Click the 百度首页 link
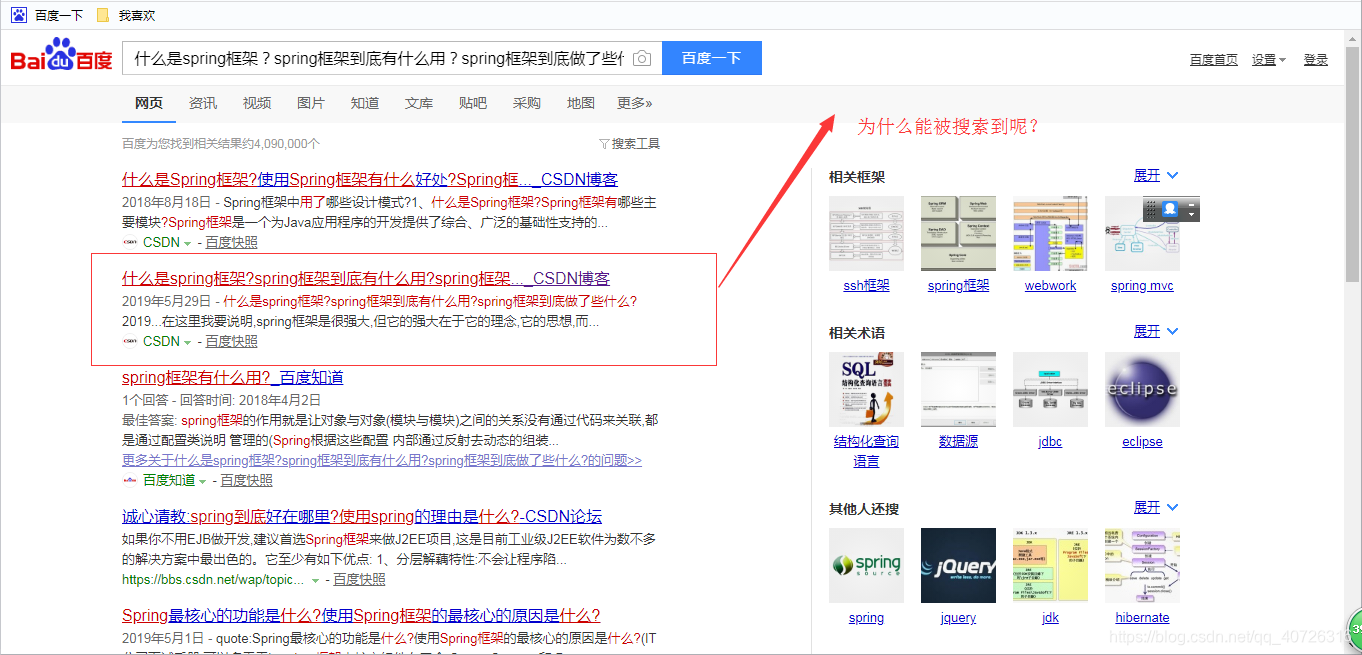1362x655 pixels. click(x=1214, y=60)
